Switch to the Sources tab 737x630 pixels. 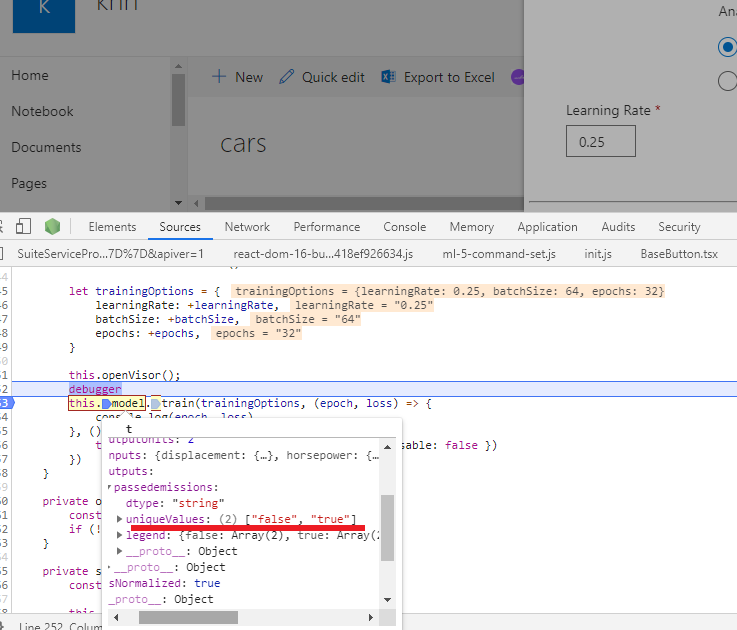180,227
